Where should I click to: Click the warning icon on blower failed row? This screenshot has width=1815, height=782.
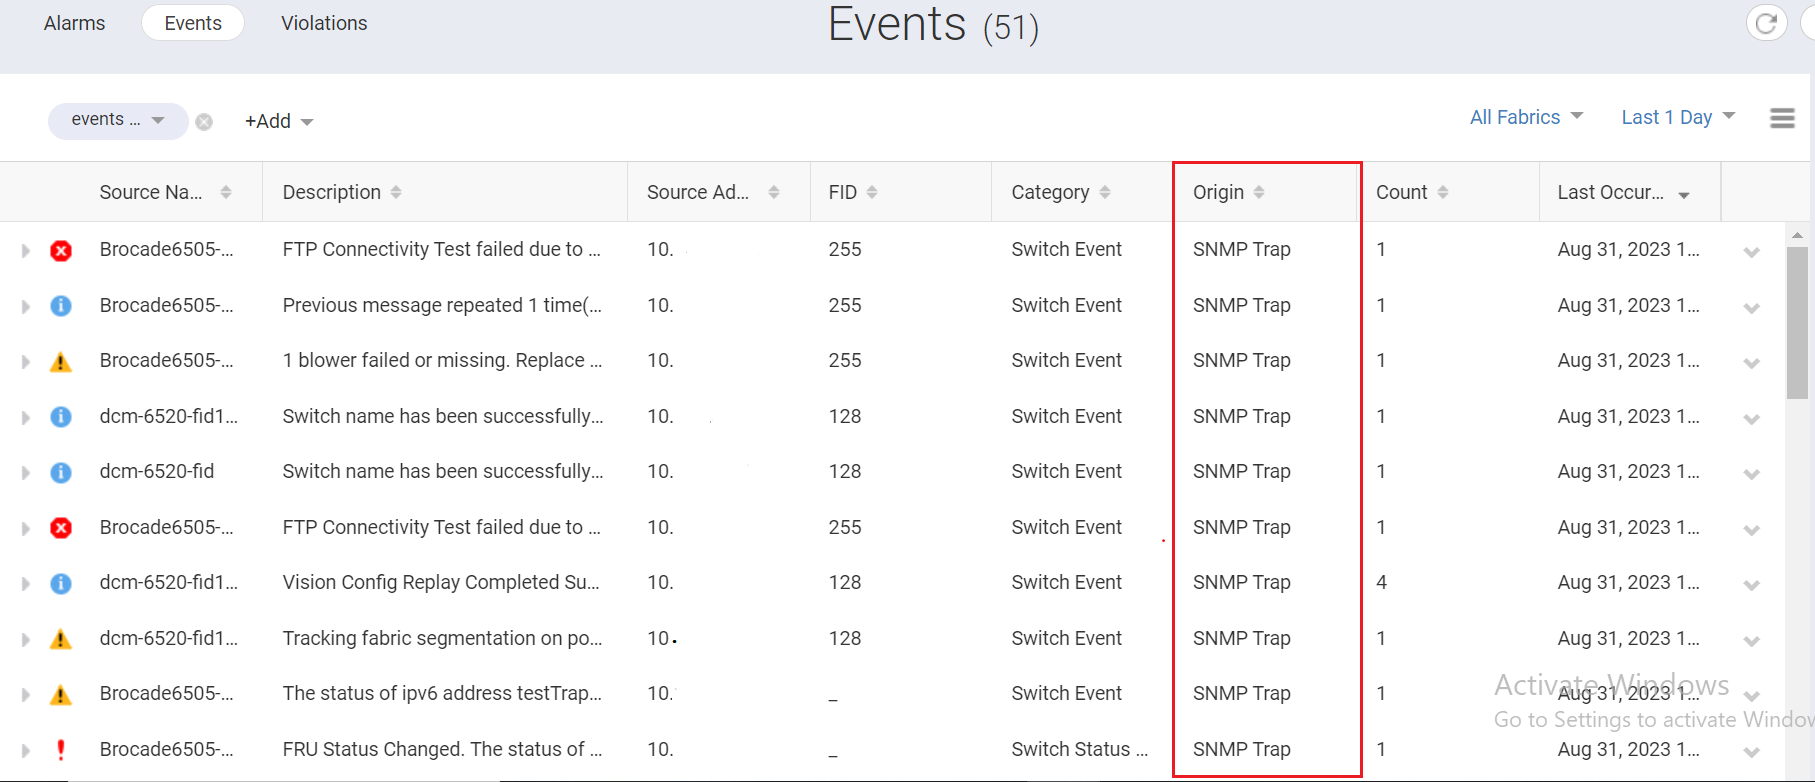61,362
